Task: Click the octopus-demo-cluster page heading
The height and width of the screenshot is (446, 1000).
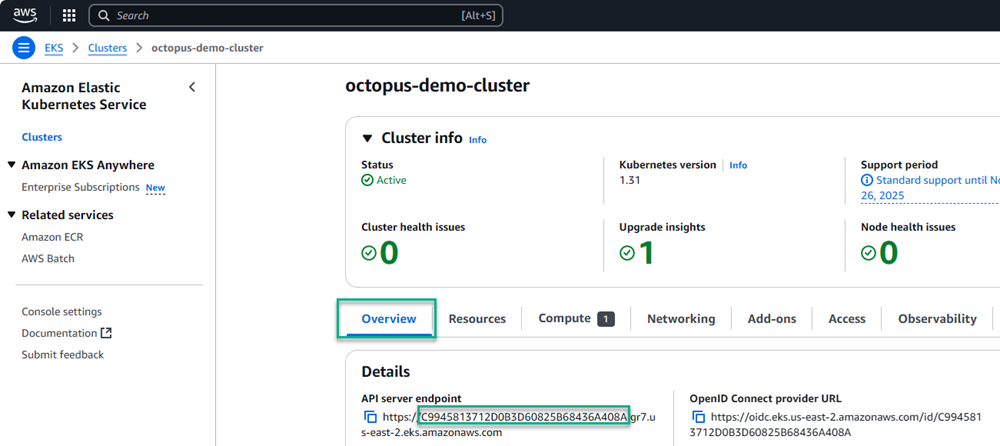Action: (x=438, y=86)
